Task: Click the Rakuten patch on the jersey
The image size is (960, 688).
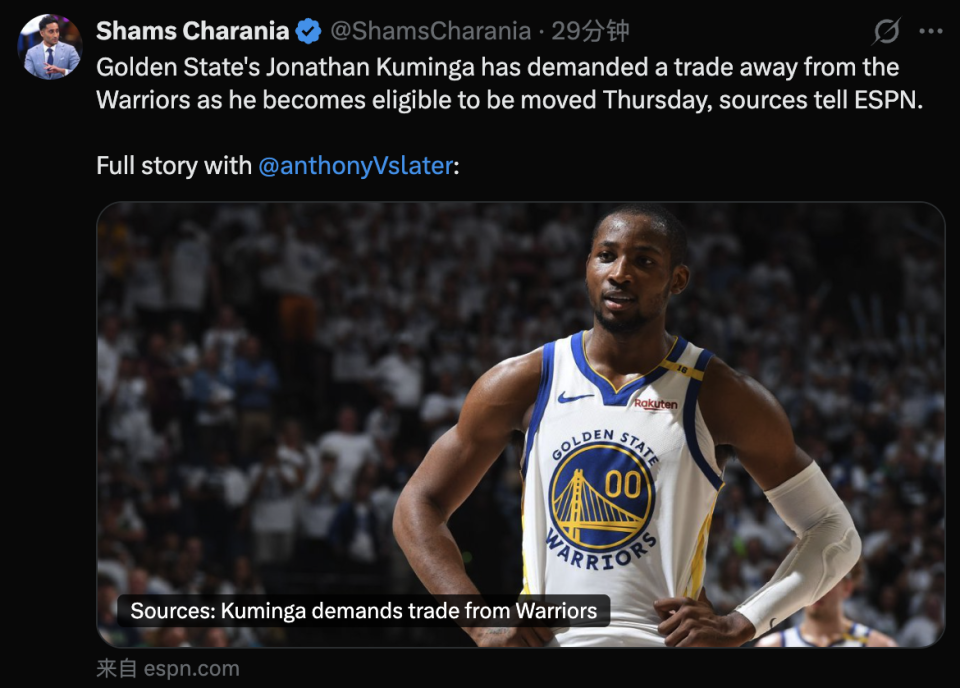Action: pyautogui.click(x=656, y=404)
